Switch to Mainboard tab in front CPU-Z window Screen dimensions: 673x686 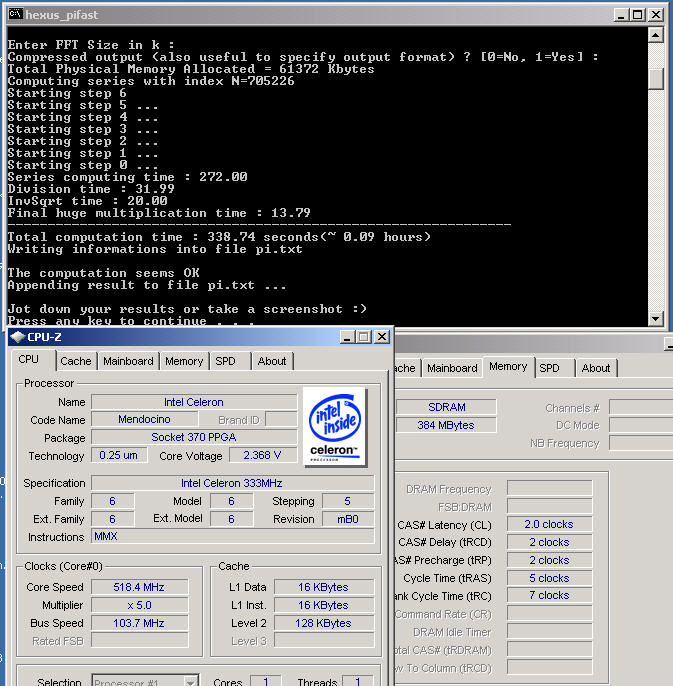(128, 361)
